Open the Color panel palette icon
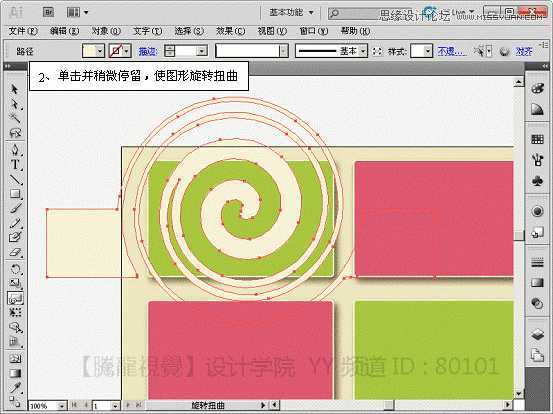The width and height of the screenshot is (553, 414). coord(537,88)
